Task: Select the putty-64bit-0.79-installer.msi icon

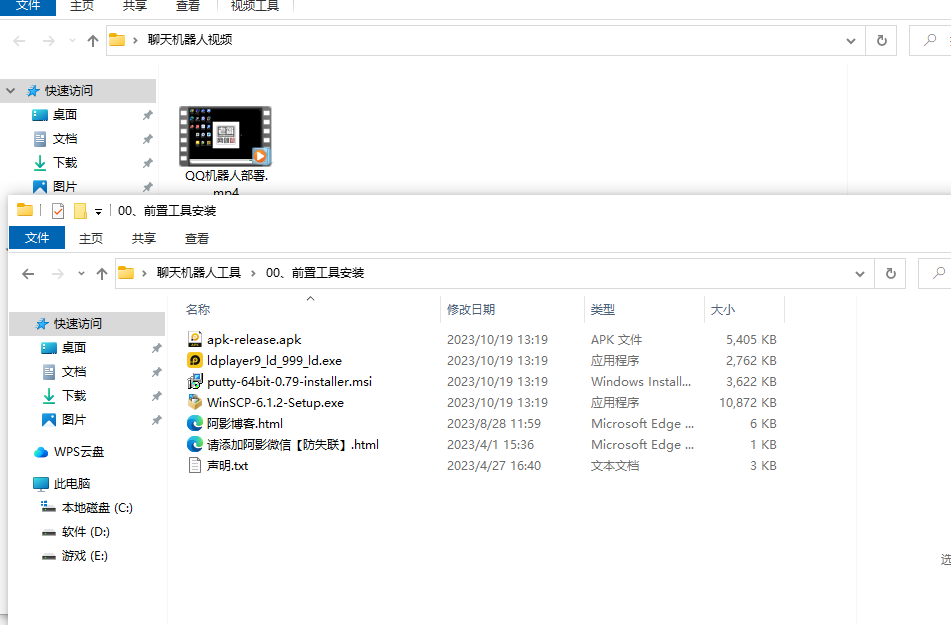Action: coord(195,382)
